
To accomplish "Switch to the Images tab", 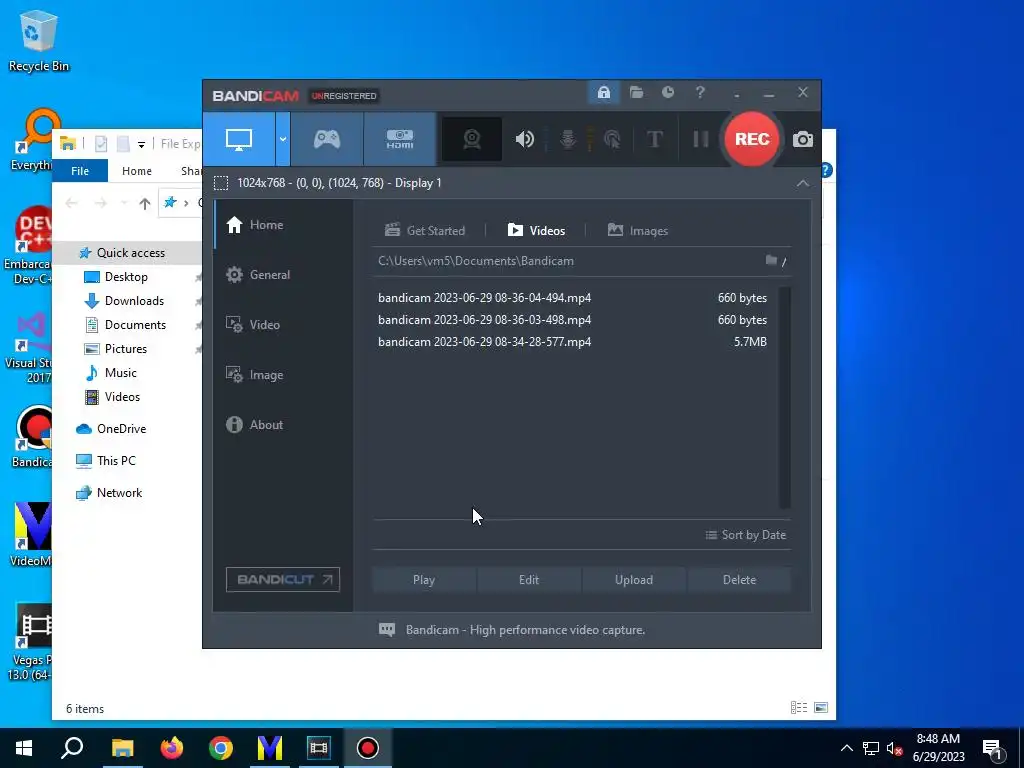I will pyautogui.click(x=638, y=231).
